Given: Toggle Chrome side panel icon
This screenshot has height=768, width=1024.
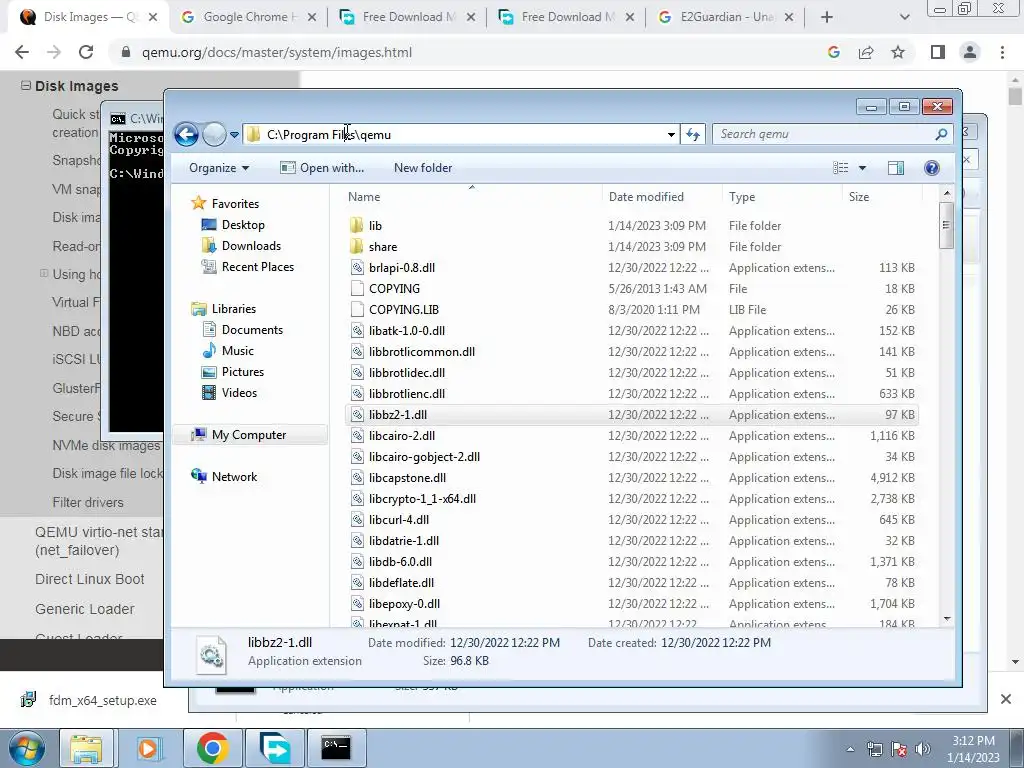Looking at the screenshot, I should pyautogui.click(x=938, y=52).
